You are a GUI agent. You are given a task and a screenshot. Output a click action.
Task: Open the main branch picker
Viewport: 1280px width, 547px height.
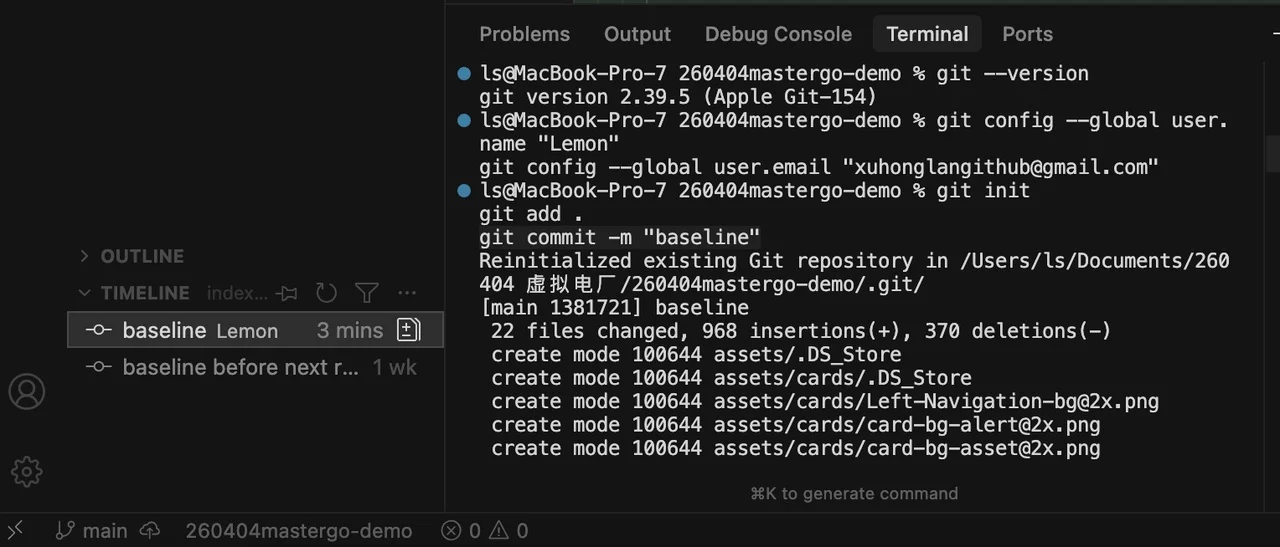click(92, 530)
